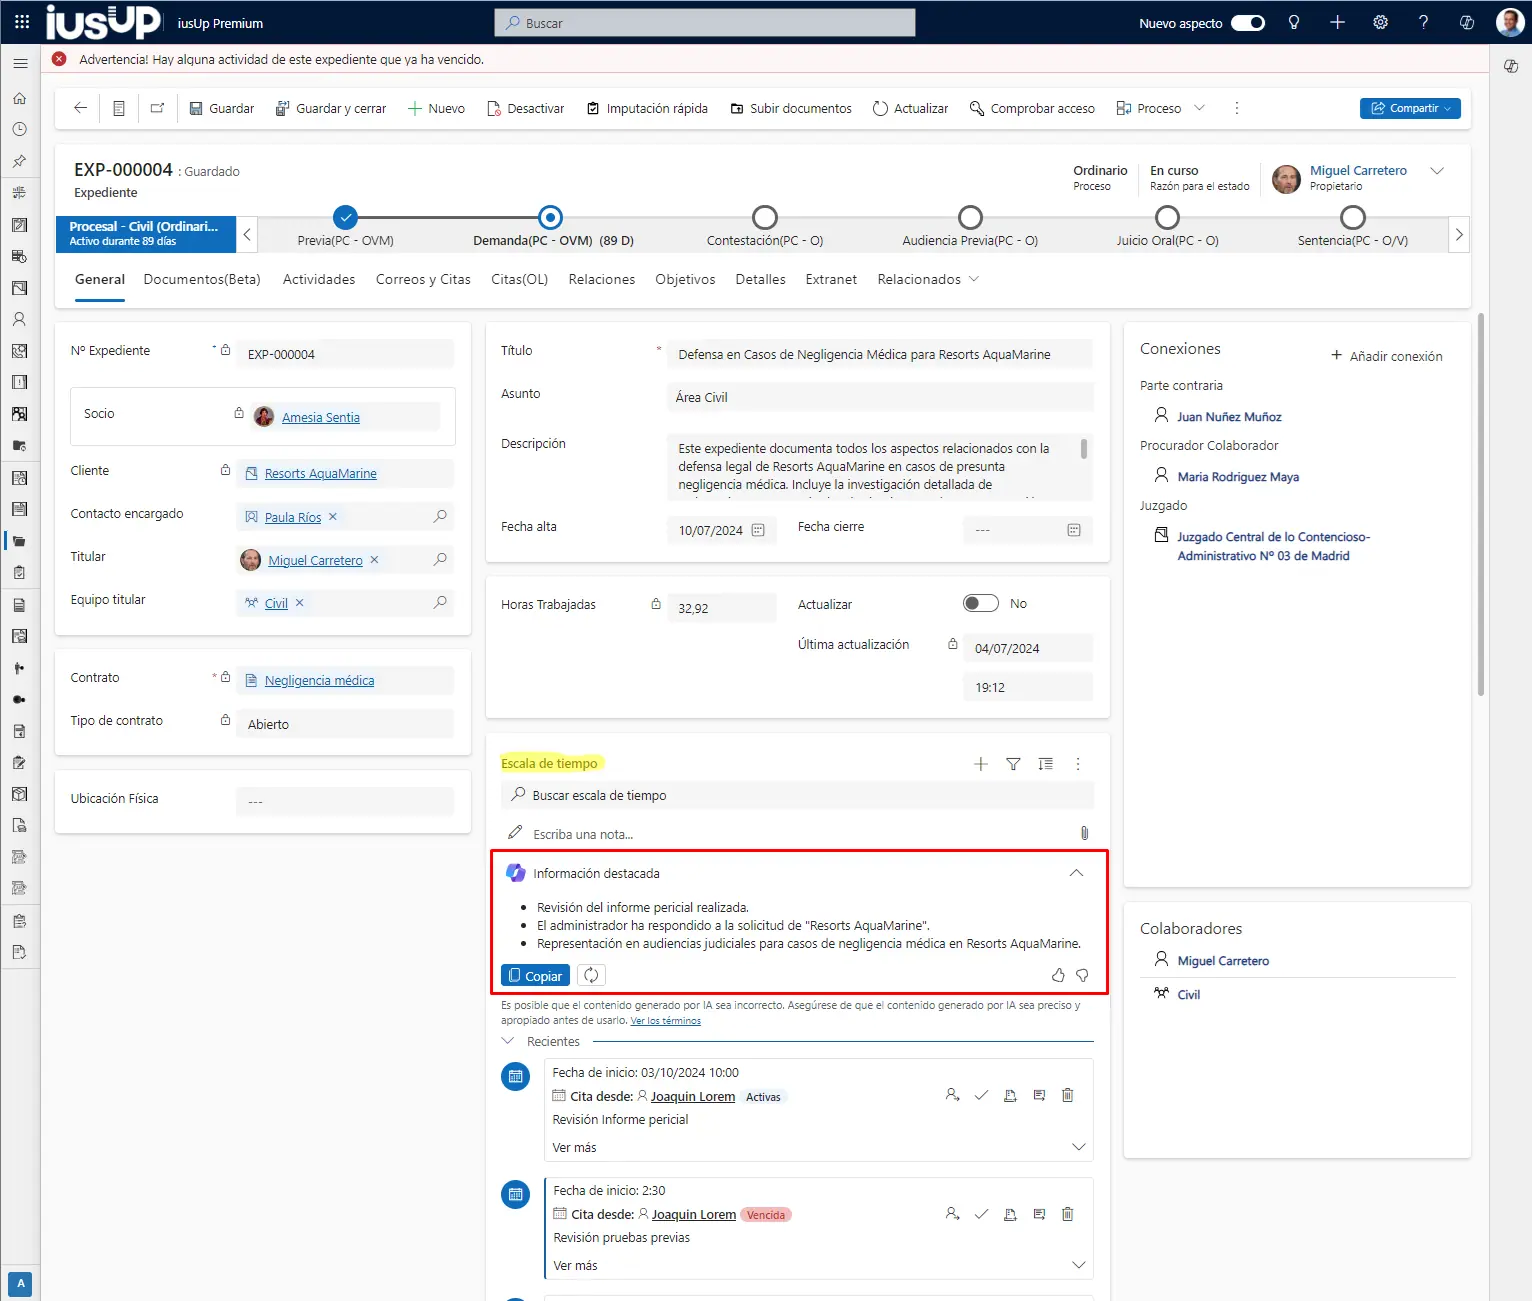This screenshot has height=1301, width=1532.
Task: Click the Actualizar refresh toolbar button
Action: (910, 108)
